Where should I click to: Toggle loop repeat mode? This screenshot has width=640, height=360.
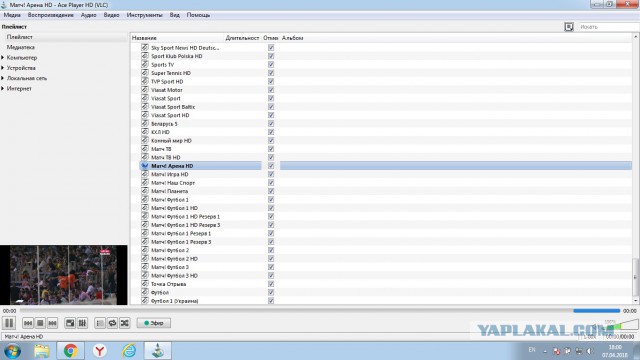click(x=112, y=323)
